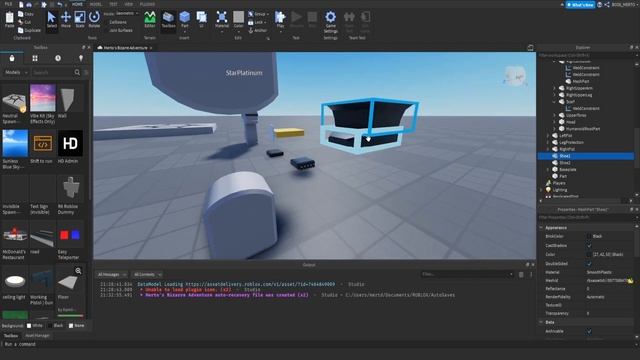The height and width of the screenshot is (360, 640).
Task: Open Game Settings gear
Action: coord(330,22)
